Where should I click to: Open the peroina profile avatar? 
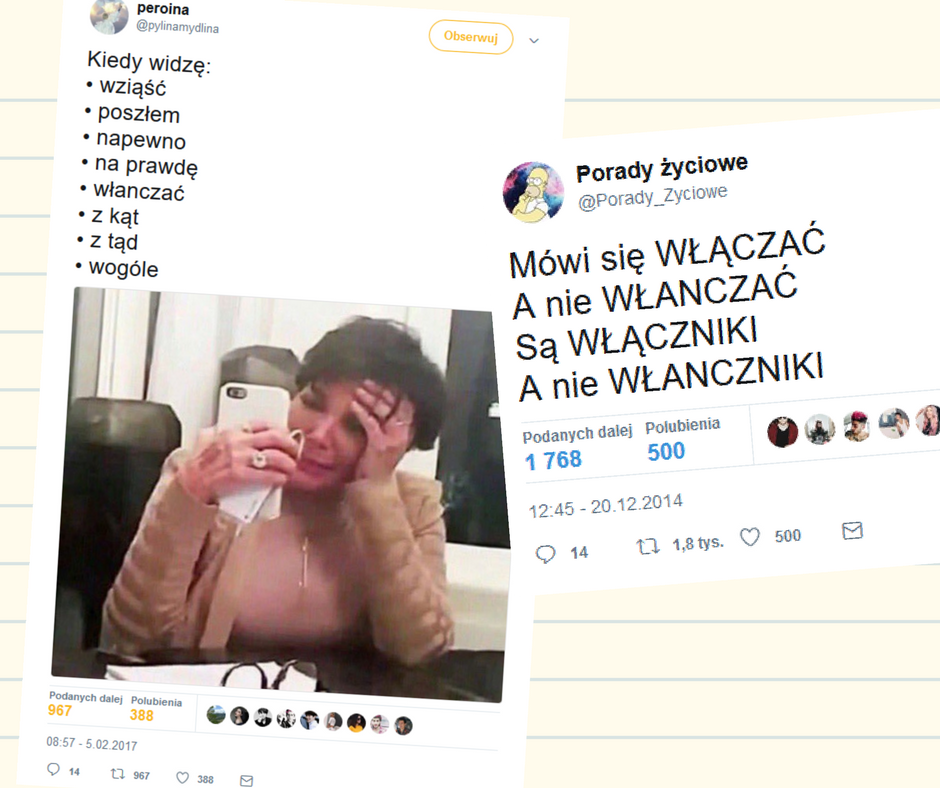109,16
